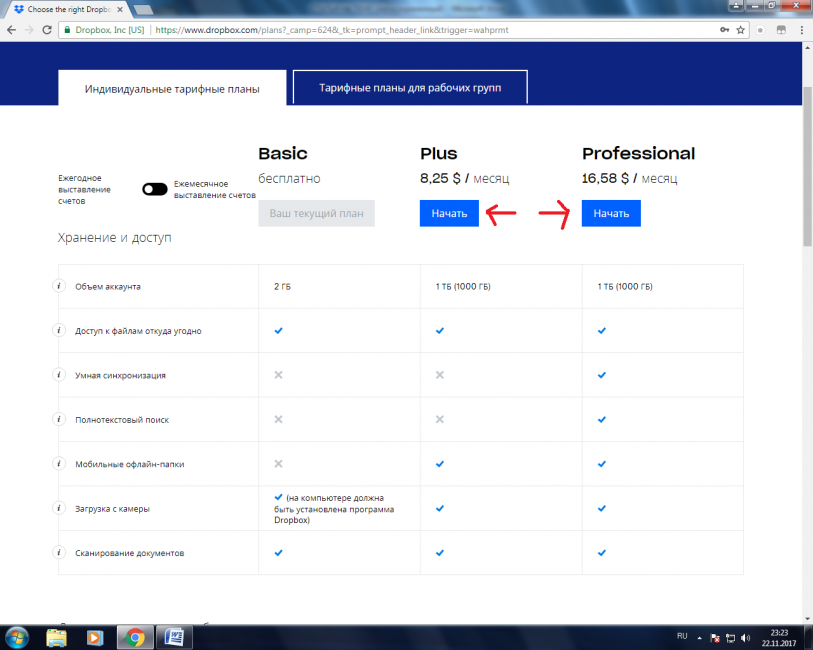Viewport: 813px width, 650px height.
Task: Click the Professional plan heading
Action: pyautogui.click(x=638, y=153)
